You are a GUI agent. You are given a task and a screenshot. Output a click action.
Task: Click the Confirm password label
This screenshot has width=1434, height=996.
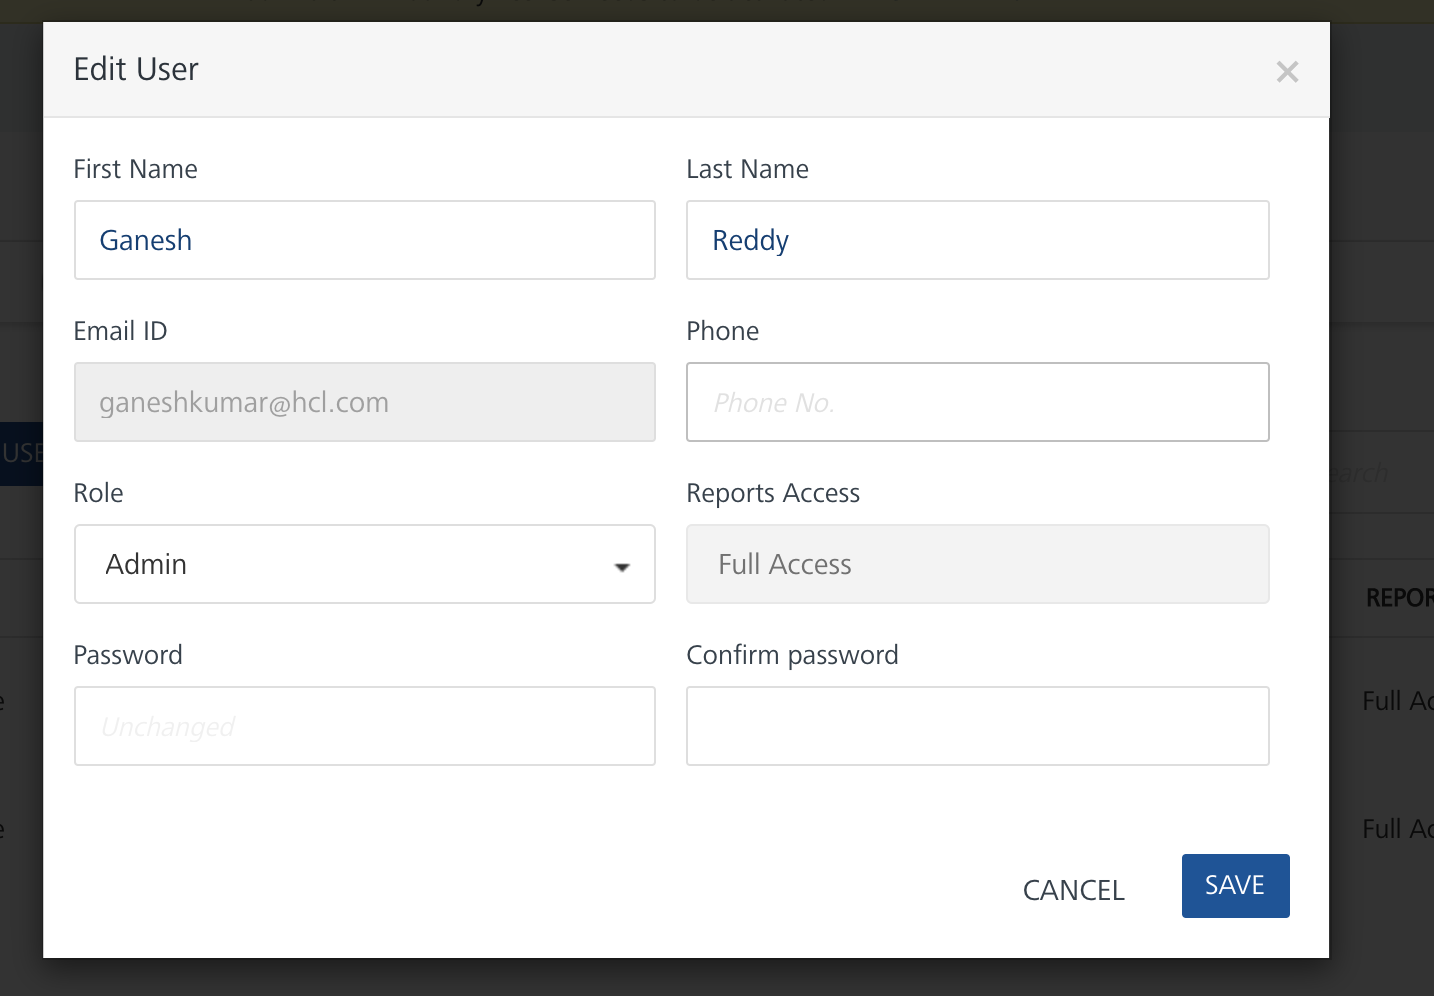792,655
